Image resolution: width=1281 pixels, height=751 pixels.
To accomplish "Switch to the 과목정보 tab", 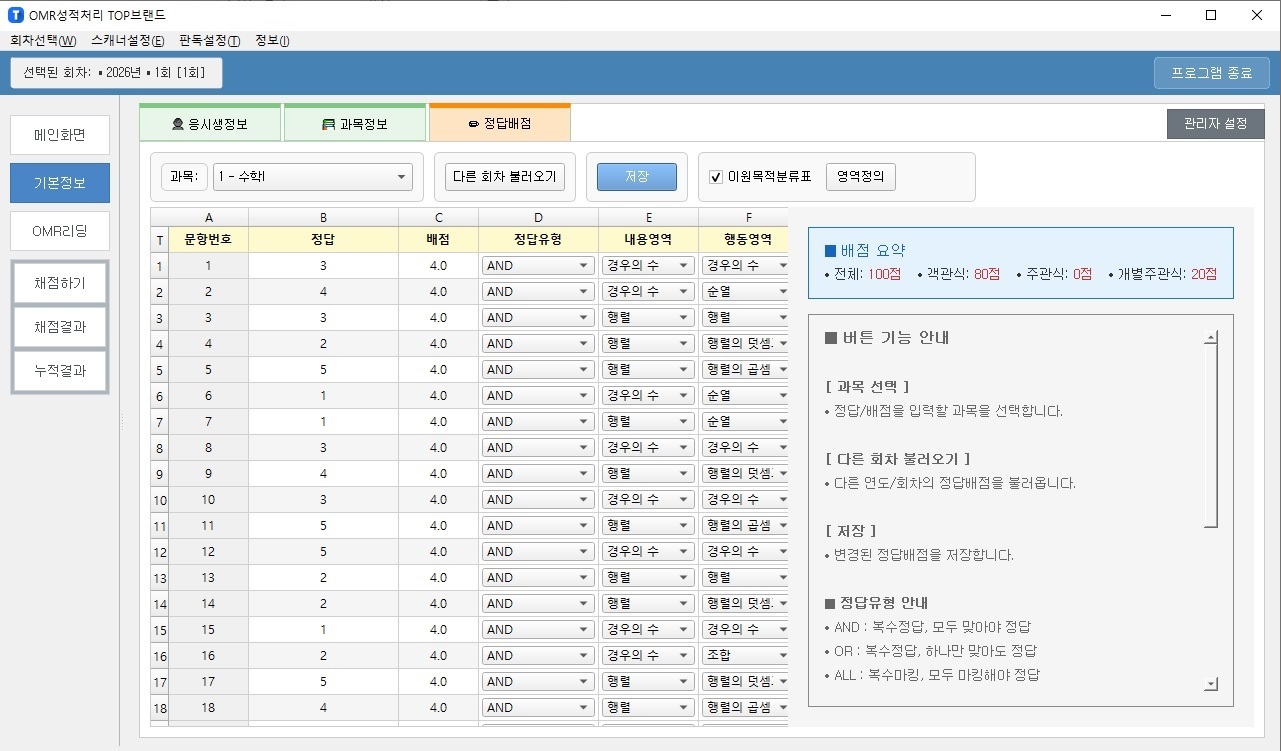I will pyautogui.click(x=355, y=124).
